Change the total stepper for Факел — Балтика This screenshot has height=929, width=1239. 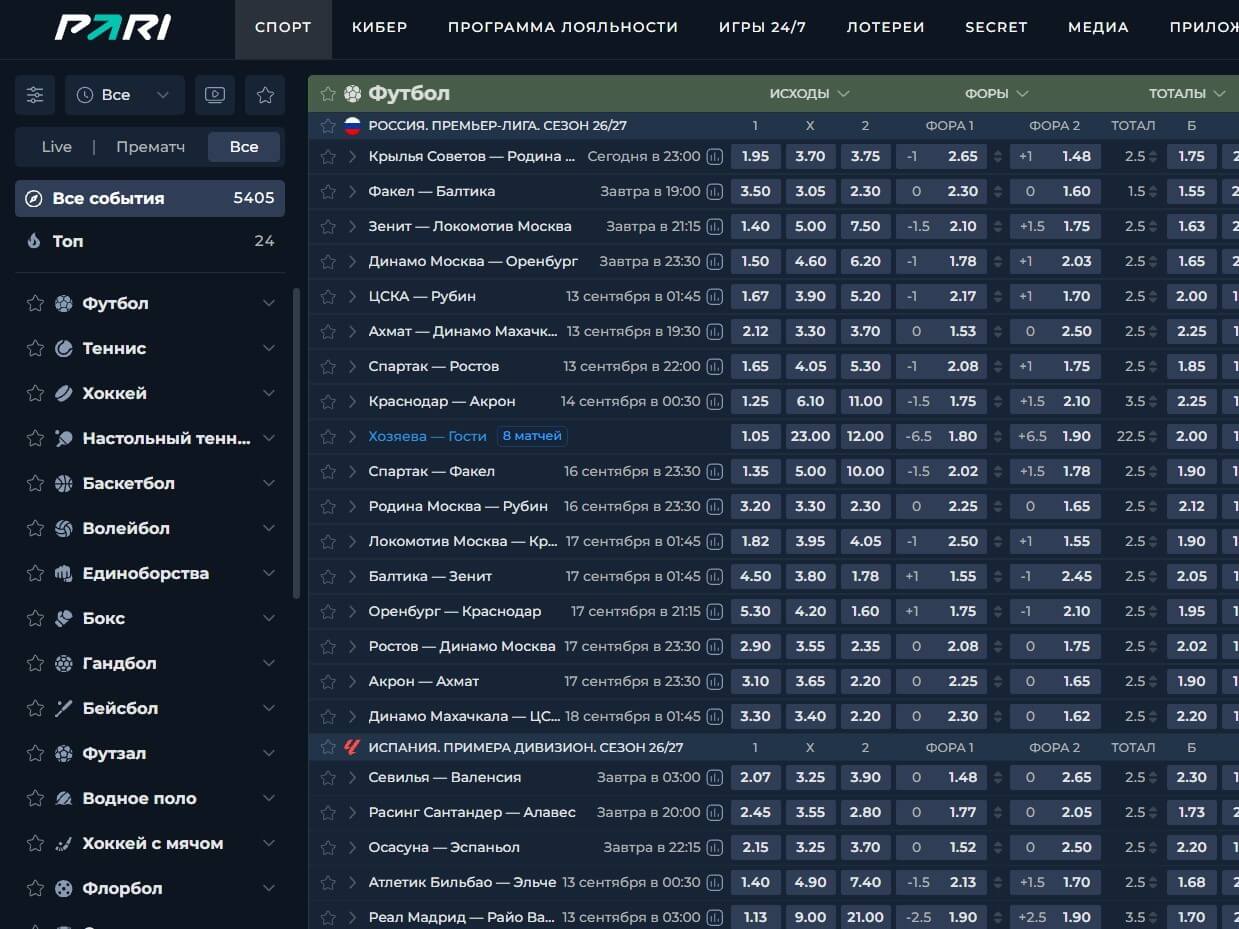tap(1153, 191)
